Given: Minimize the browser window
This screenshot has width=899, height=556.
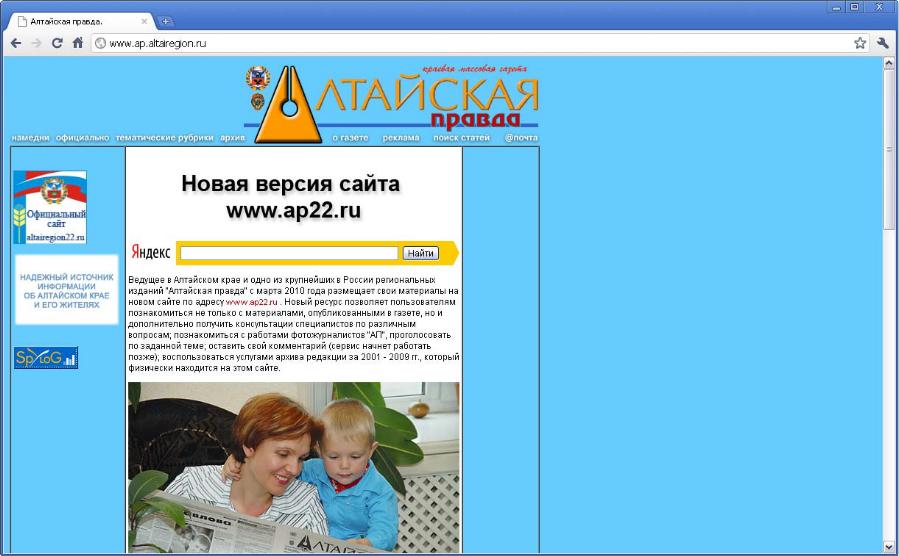Looking at the screenshot, I should tap(838, 7).
